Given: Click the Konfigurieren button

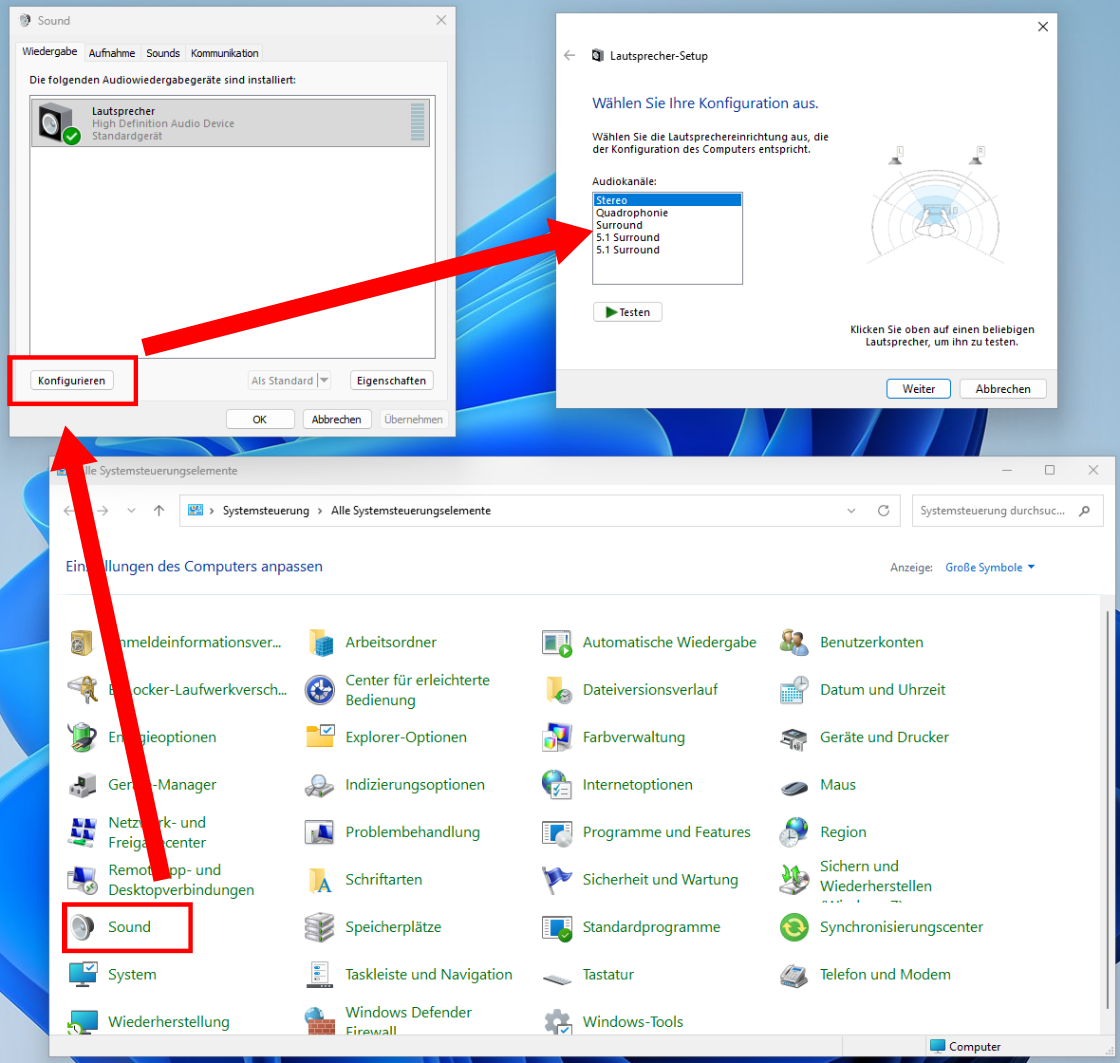Looking at the screenshot, I should tap(72, 381).
